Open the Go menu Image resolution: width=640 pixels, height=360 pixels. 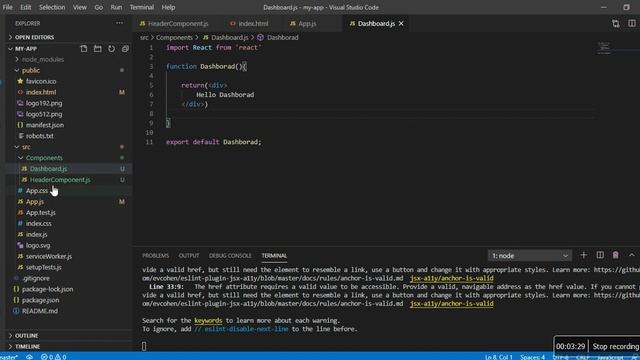(x=99, y=7)
